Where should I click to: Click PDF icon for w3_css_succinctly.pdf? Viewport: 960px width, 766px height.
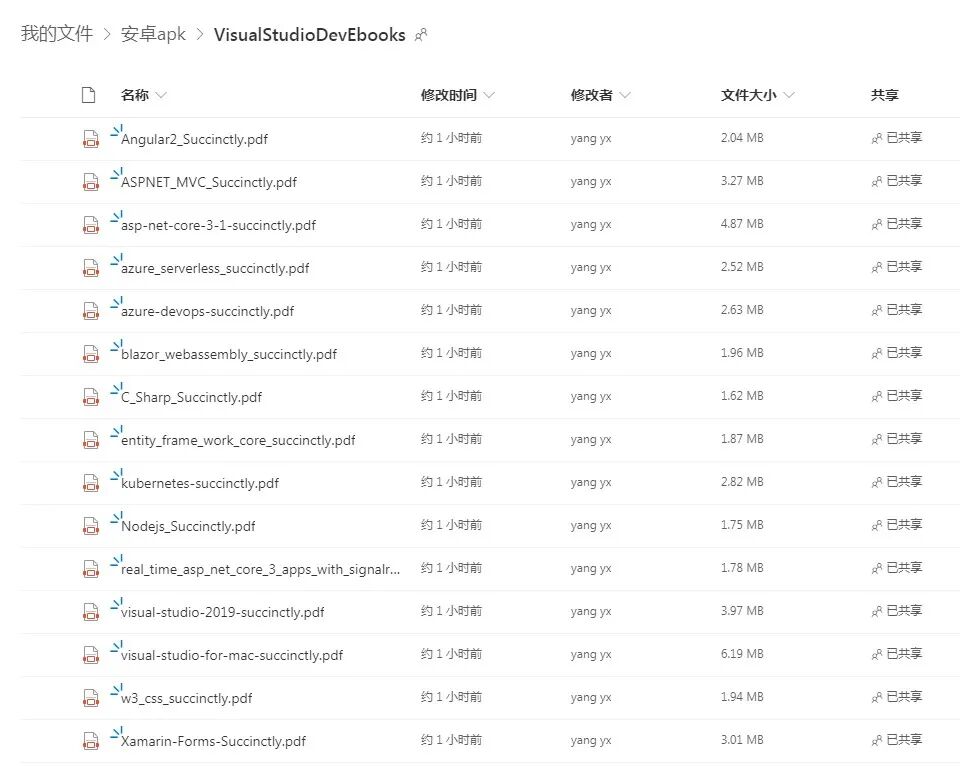click(x=91, y=697)
